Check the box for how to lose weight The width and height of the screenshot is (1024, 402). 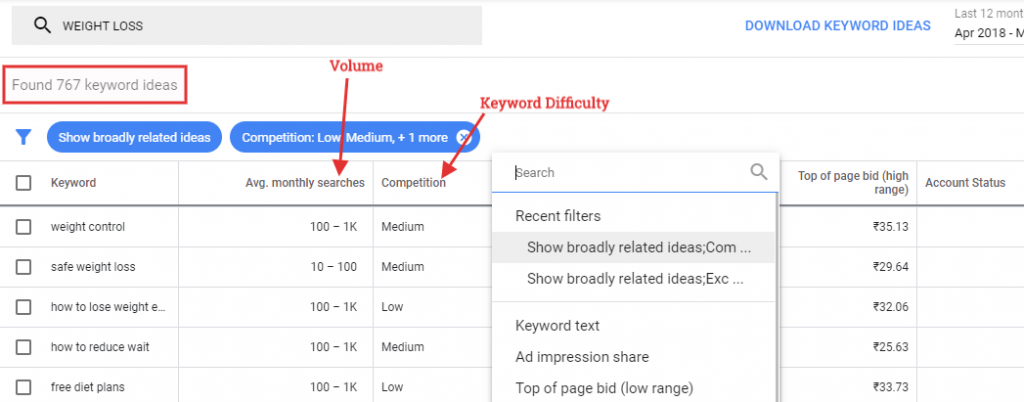(24, 307)
